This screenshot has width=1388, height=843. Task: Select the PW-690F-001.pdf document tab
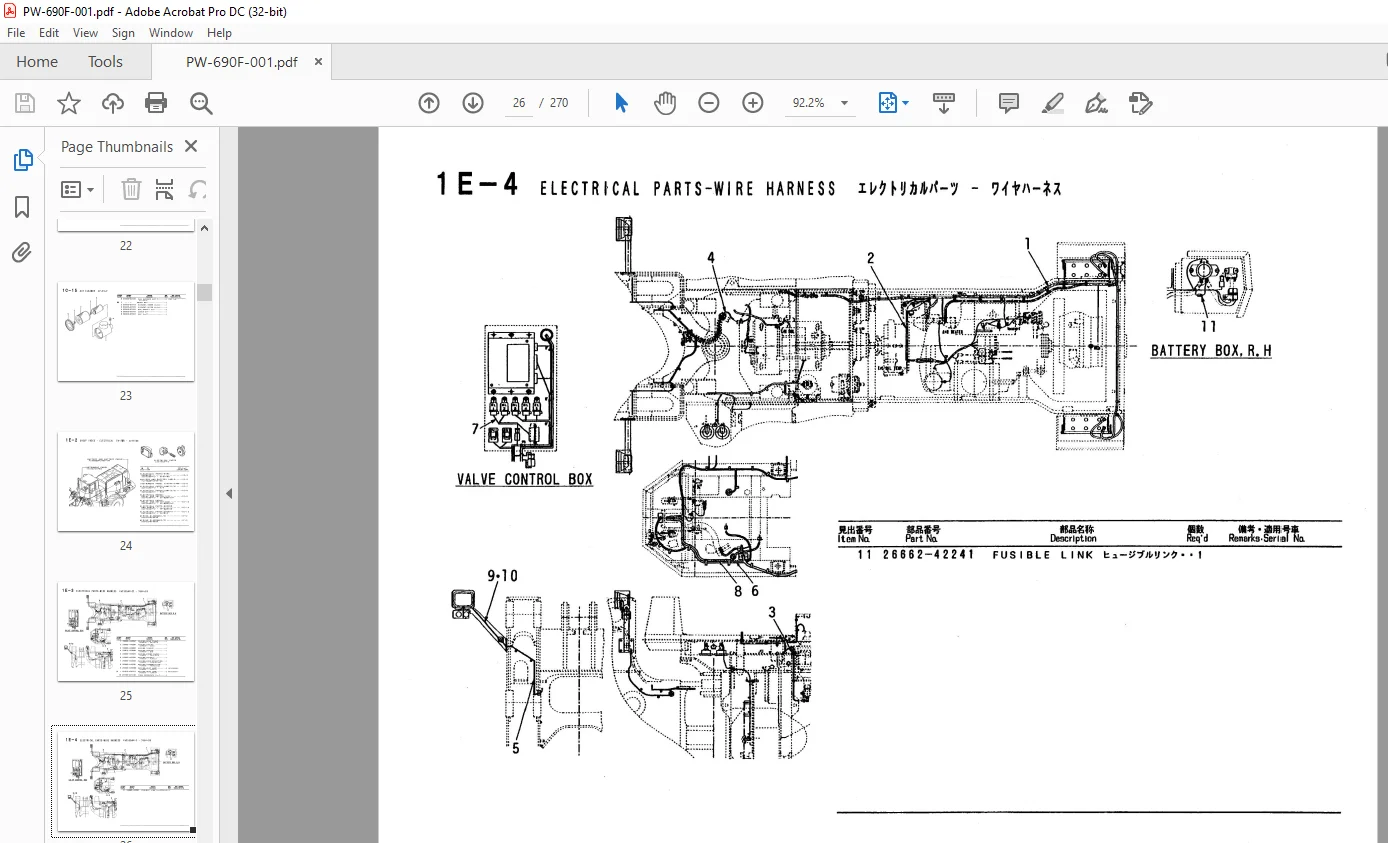(241, 62)
